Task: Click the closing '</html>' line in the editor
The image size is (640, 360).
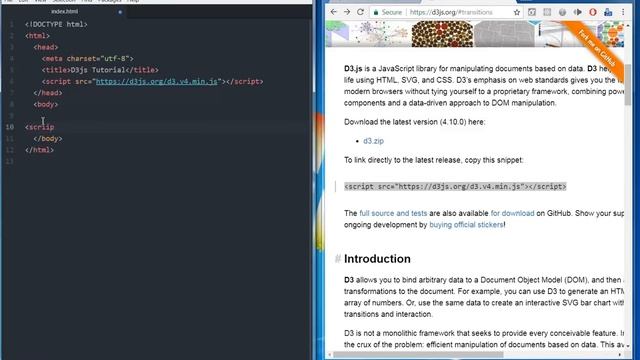Action: point(39,150)
